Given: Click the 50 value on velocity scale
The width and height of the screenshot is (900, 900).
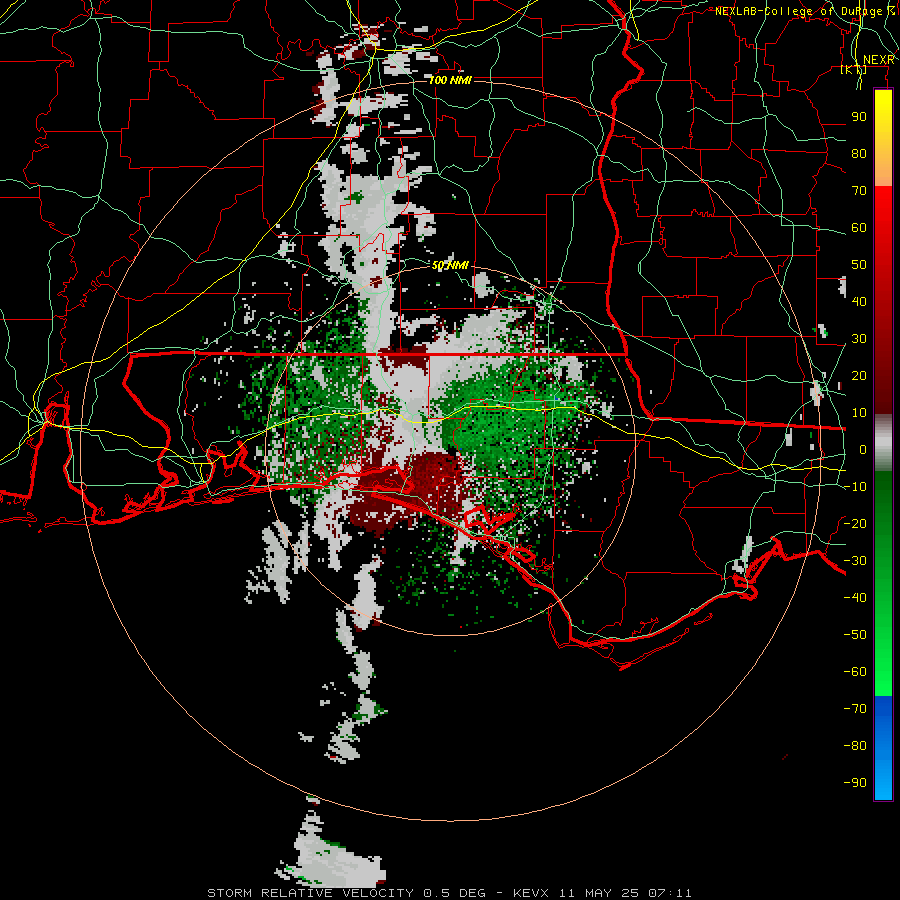Looking at the screenshot, I should point(859,265).
